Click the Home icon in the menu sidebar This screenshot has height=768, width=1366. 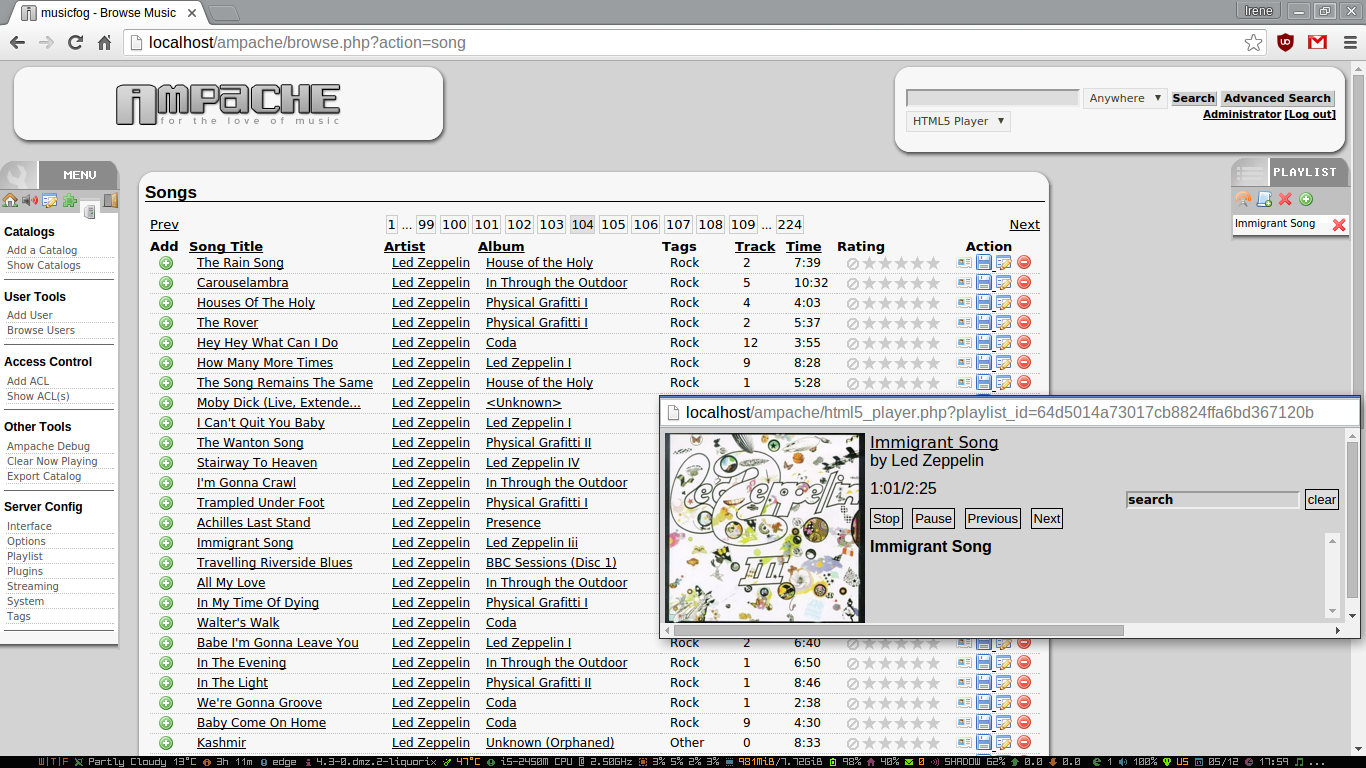point(10,201)
